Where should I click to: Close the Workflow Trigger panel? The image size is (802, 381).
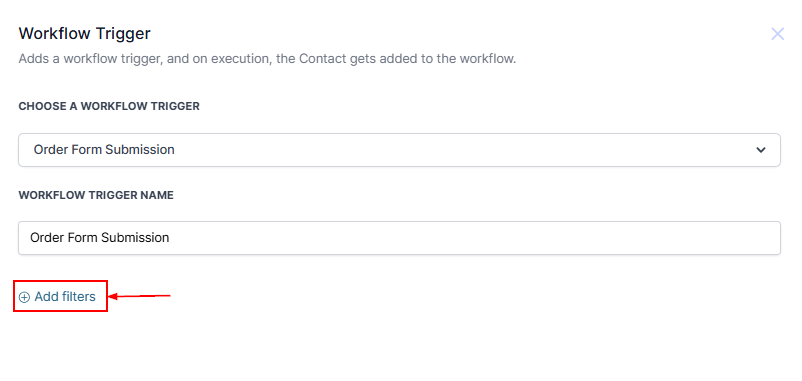[777, 34]
